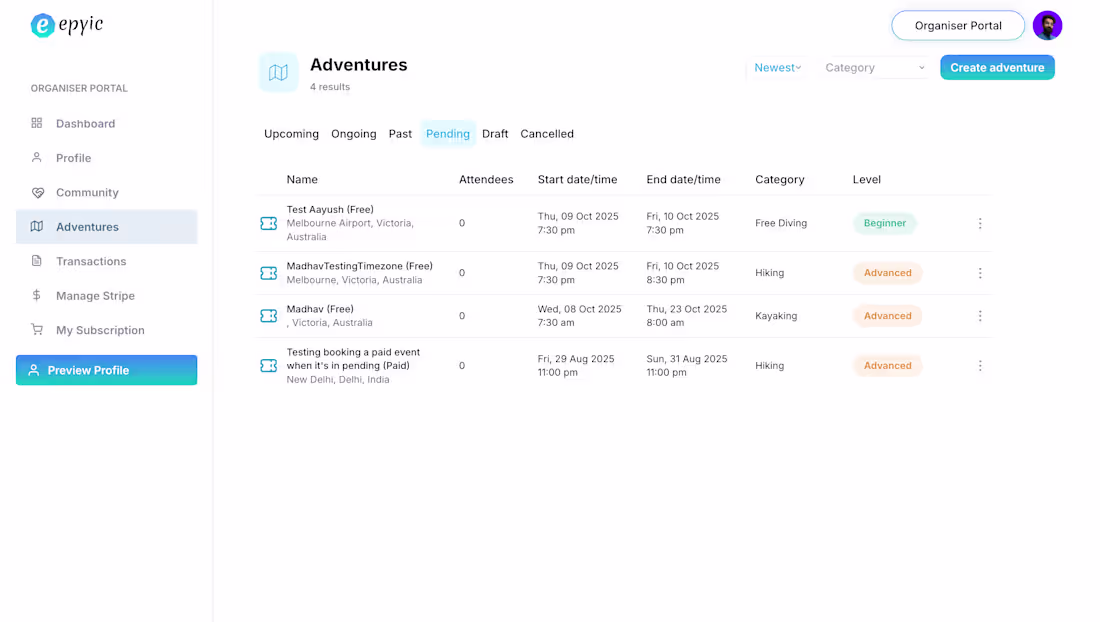
Task: Click the Community heart icon
Action: point(37,192)
